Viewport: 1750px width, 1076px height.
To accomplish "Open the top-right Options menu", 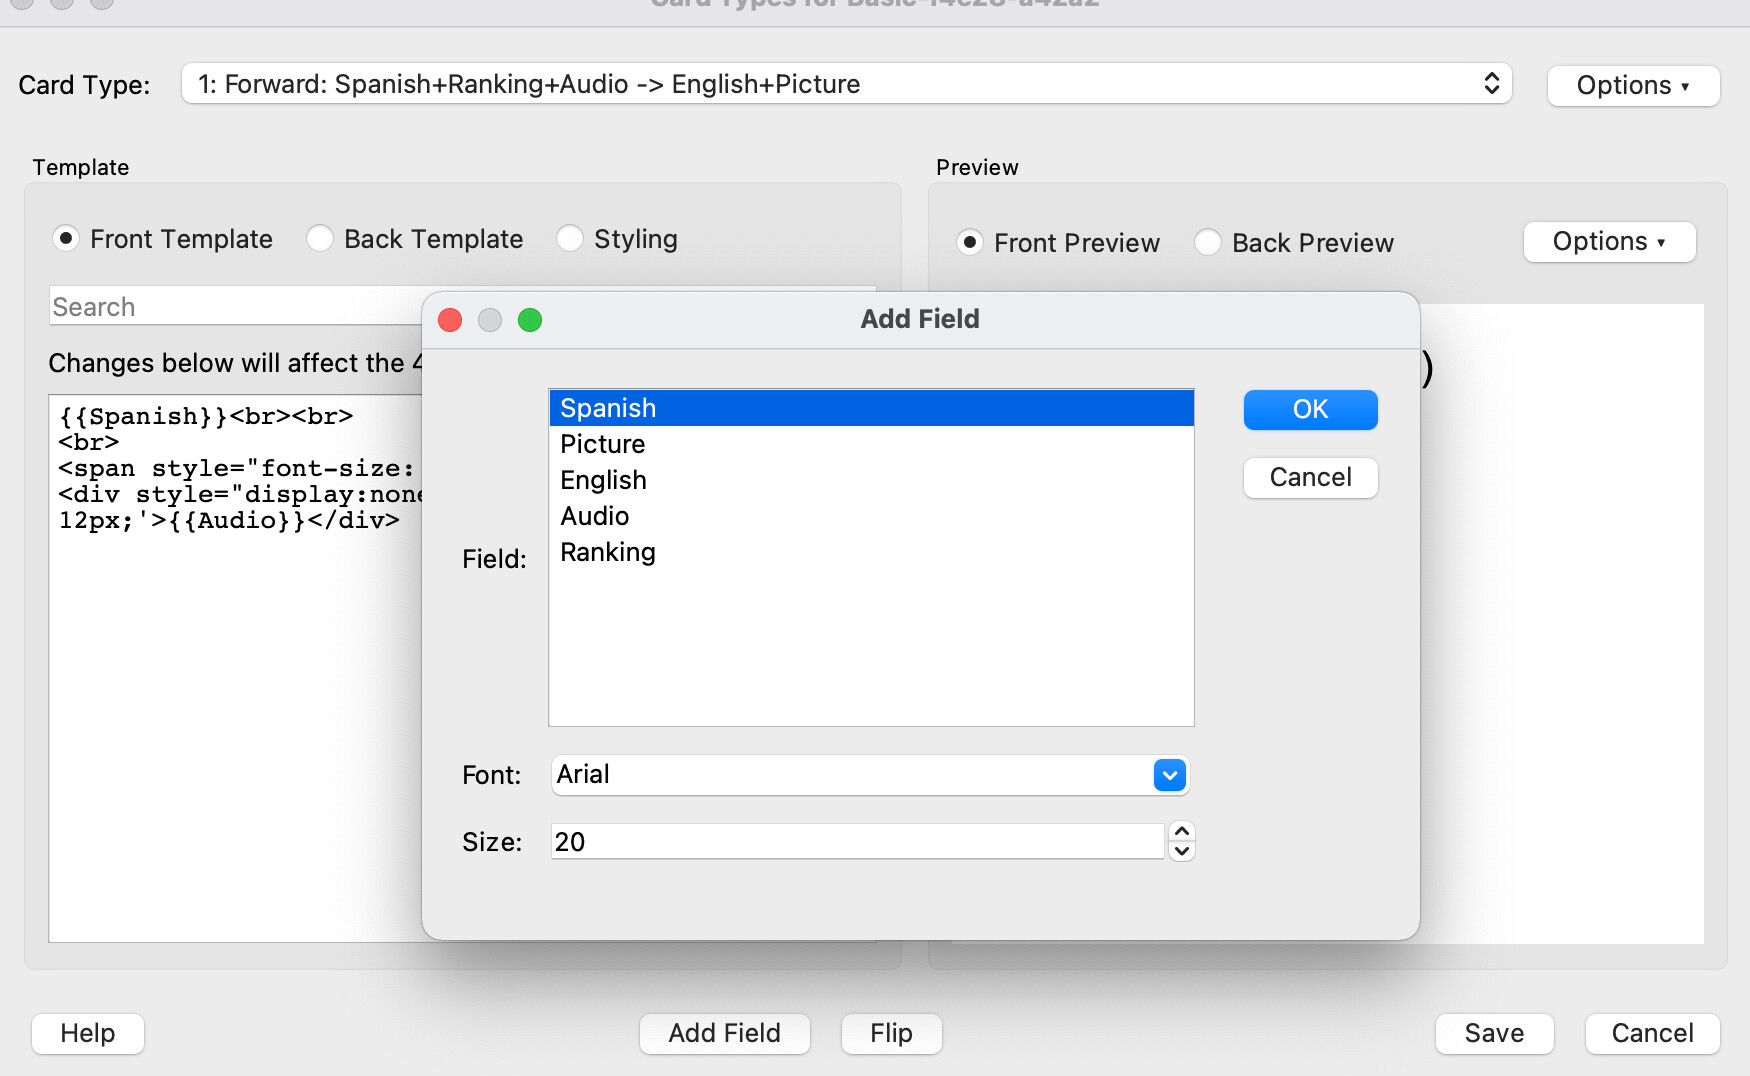I will click(1633, 86).
